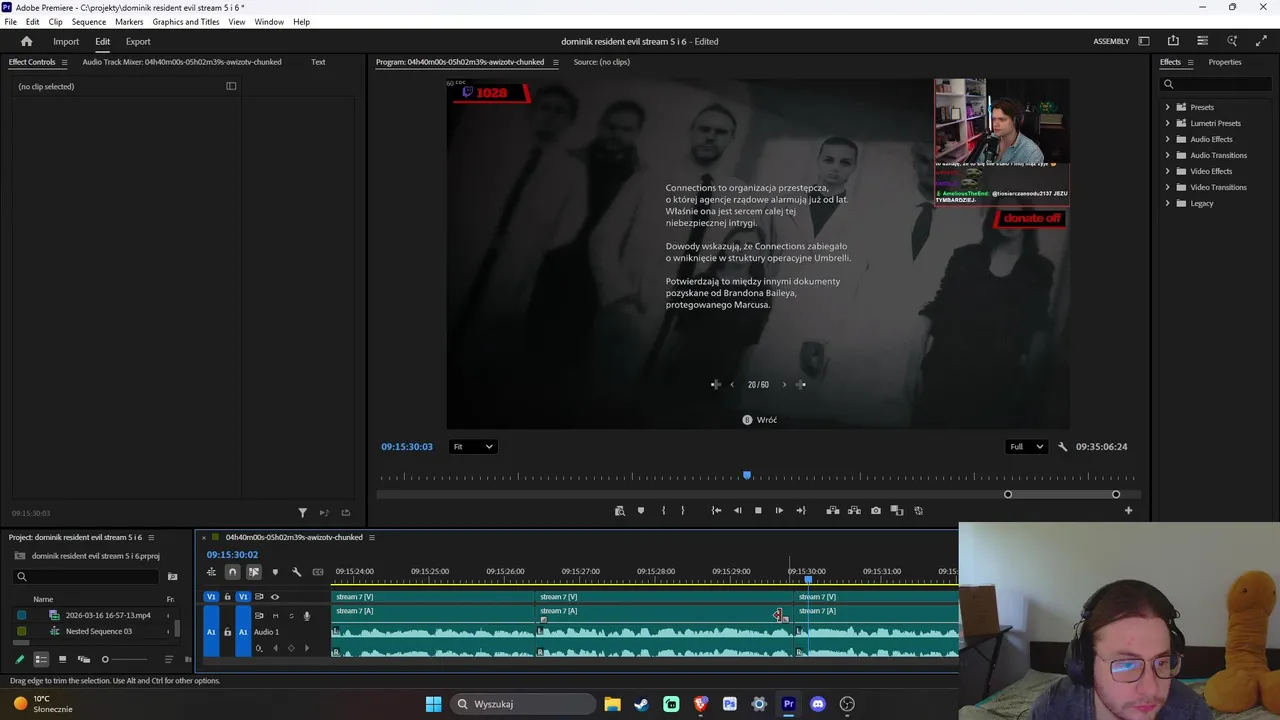Image resolution: width=1280 pixels, height=720 pixels.
Task: Expand the Audio Effects folder
Action: tap(1167, 139)
